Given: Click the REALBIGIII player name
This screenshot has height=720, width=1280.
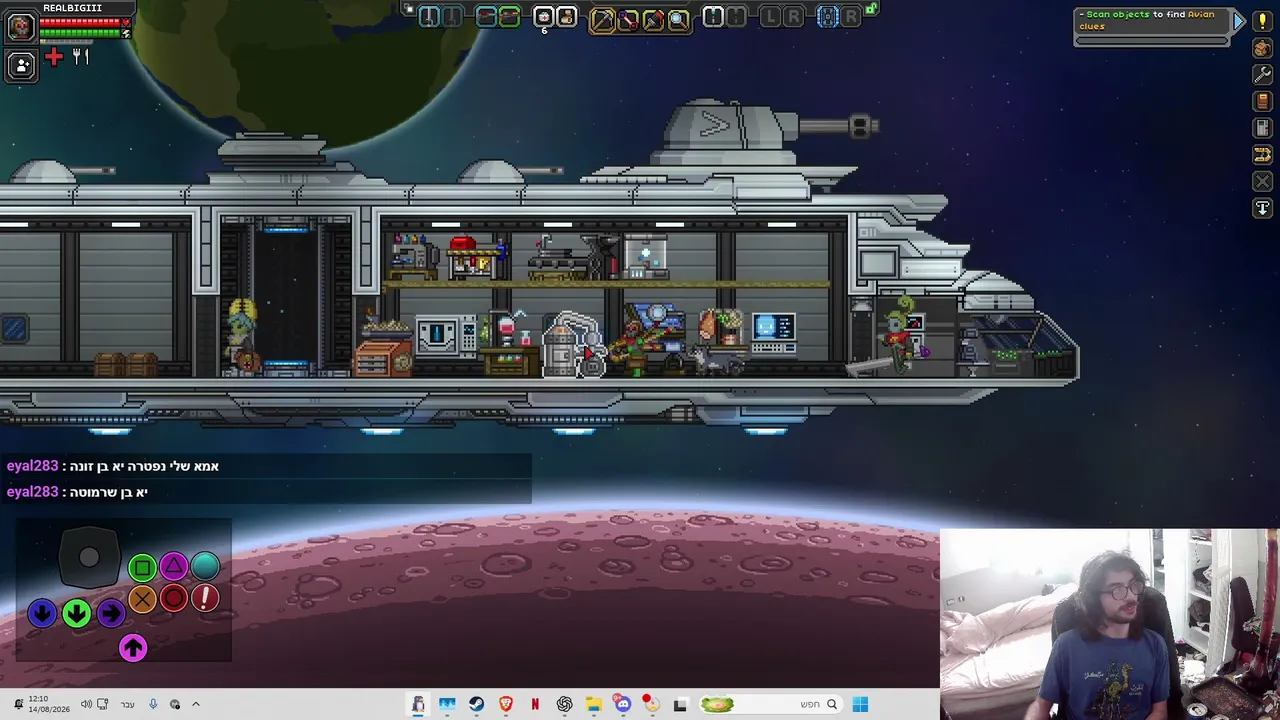Looking at the screenshot, I should 72,8.
